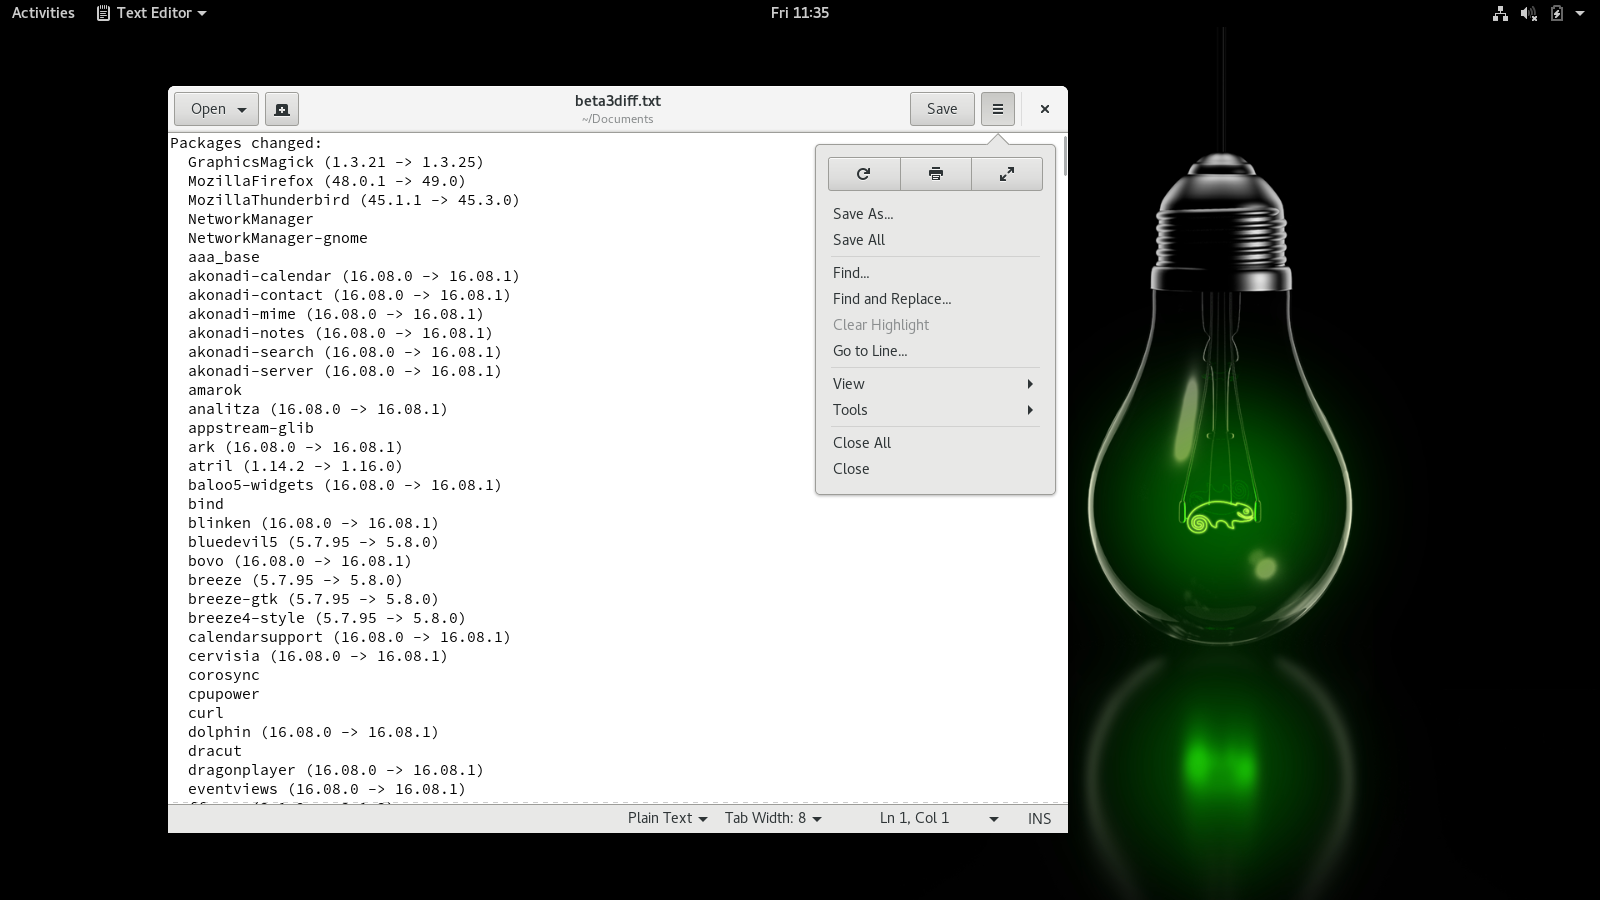
Task: Select Find and Replace menu item
Action: click(x=892, y=299)
